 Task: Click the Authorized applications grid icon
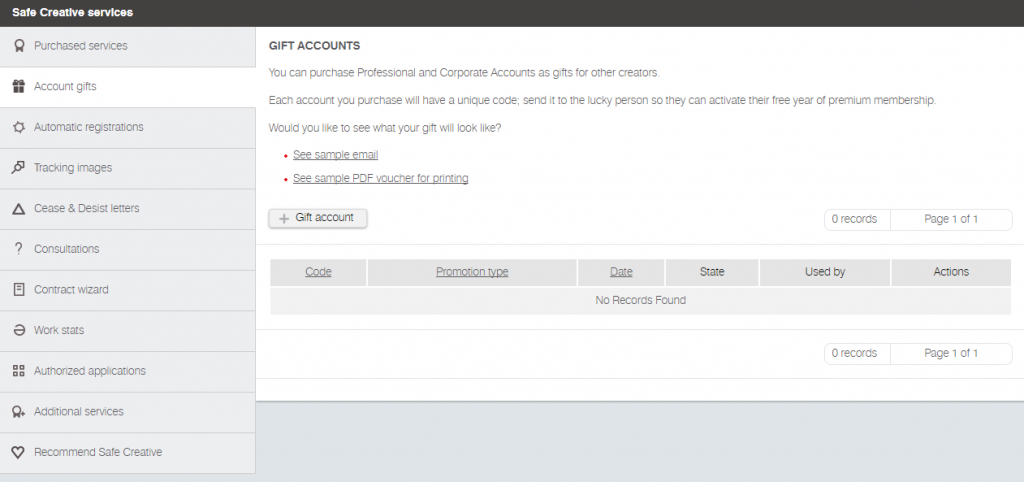point(18,371)
